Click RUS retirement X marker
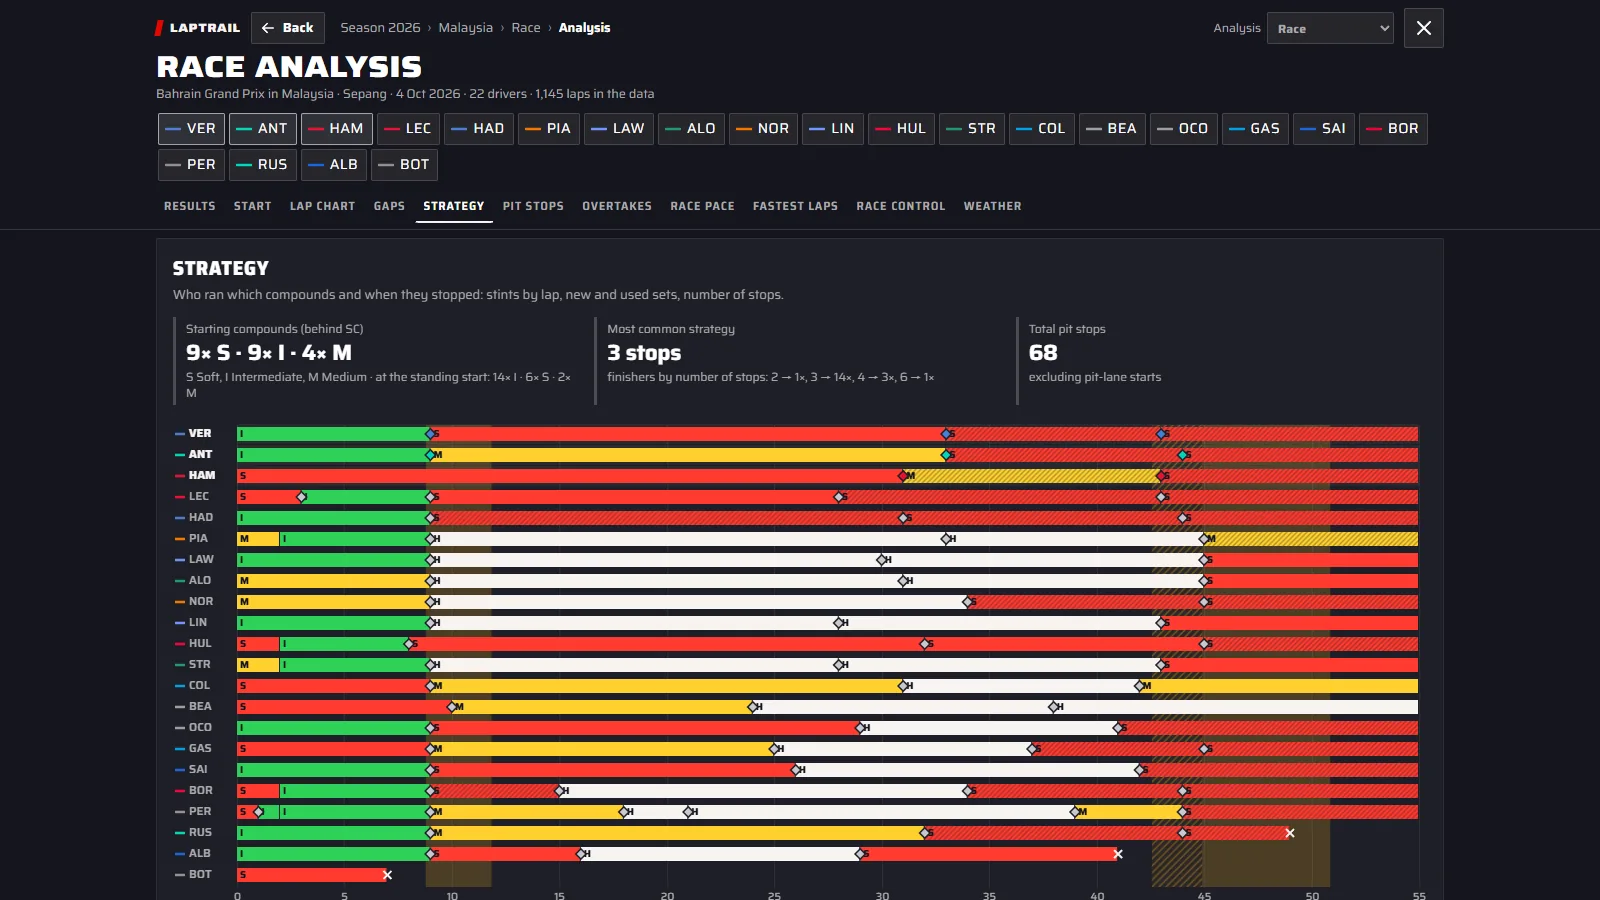Screen dimensions: 1600x900 (1290, 833)
